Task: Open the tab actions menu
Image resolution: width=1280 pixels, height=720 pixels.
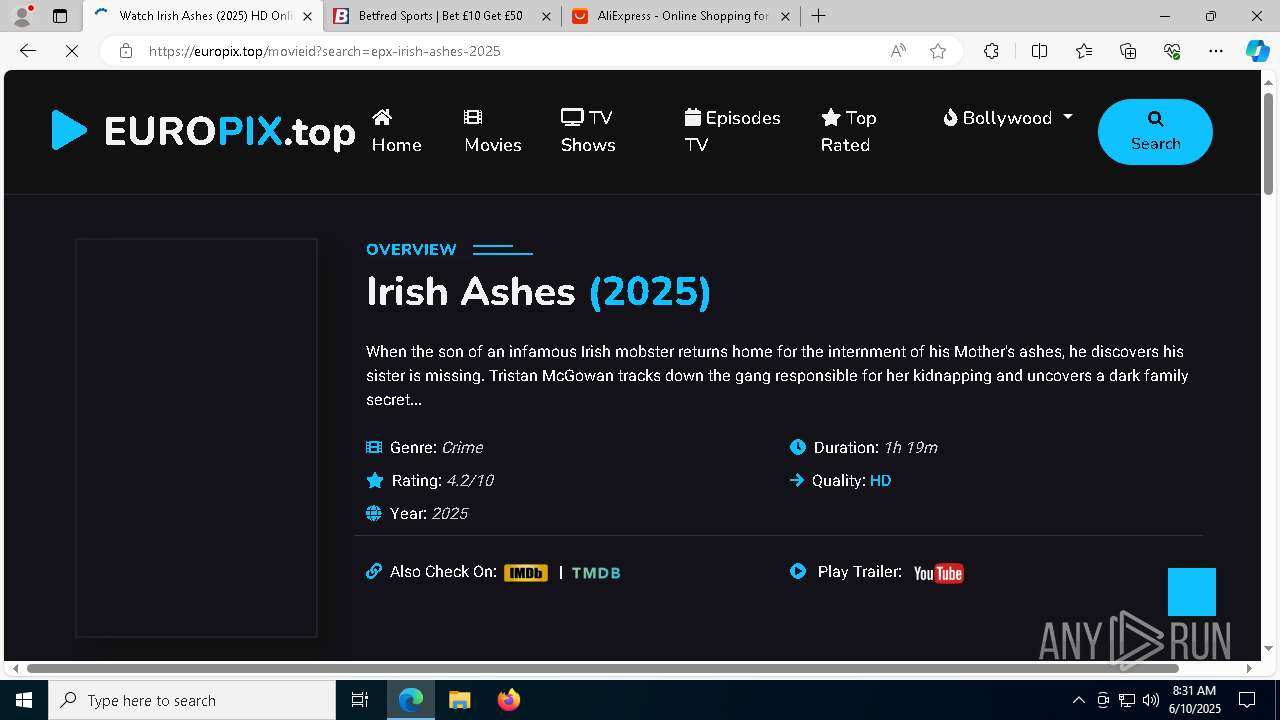Action: [60, 16]
